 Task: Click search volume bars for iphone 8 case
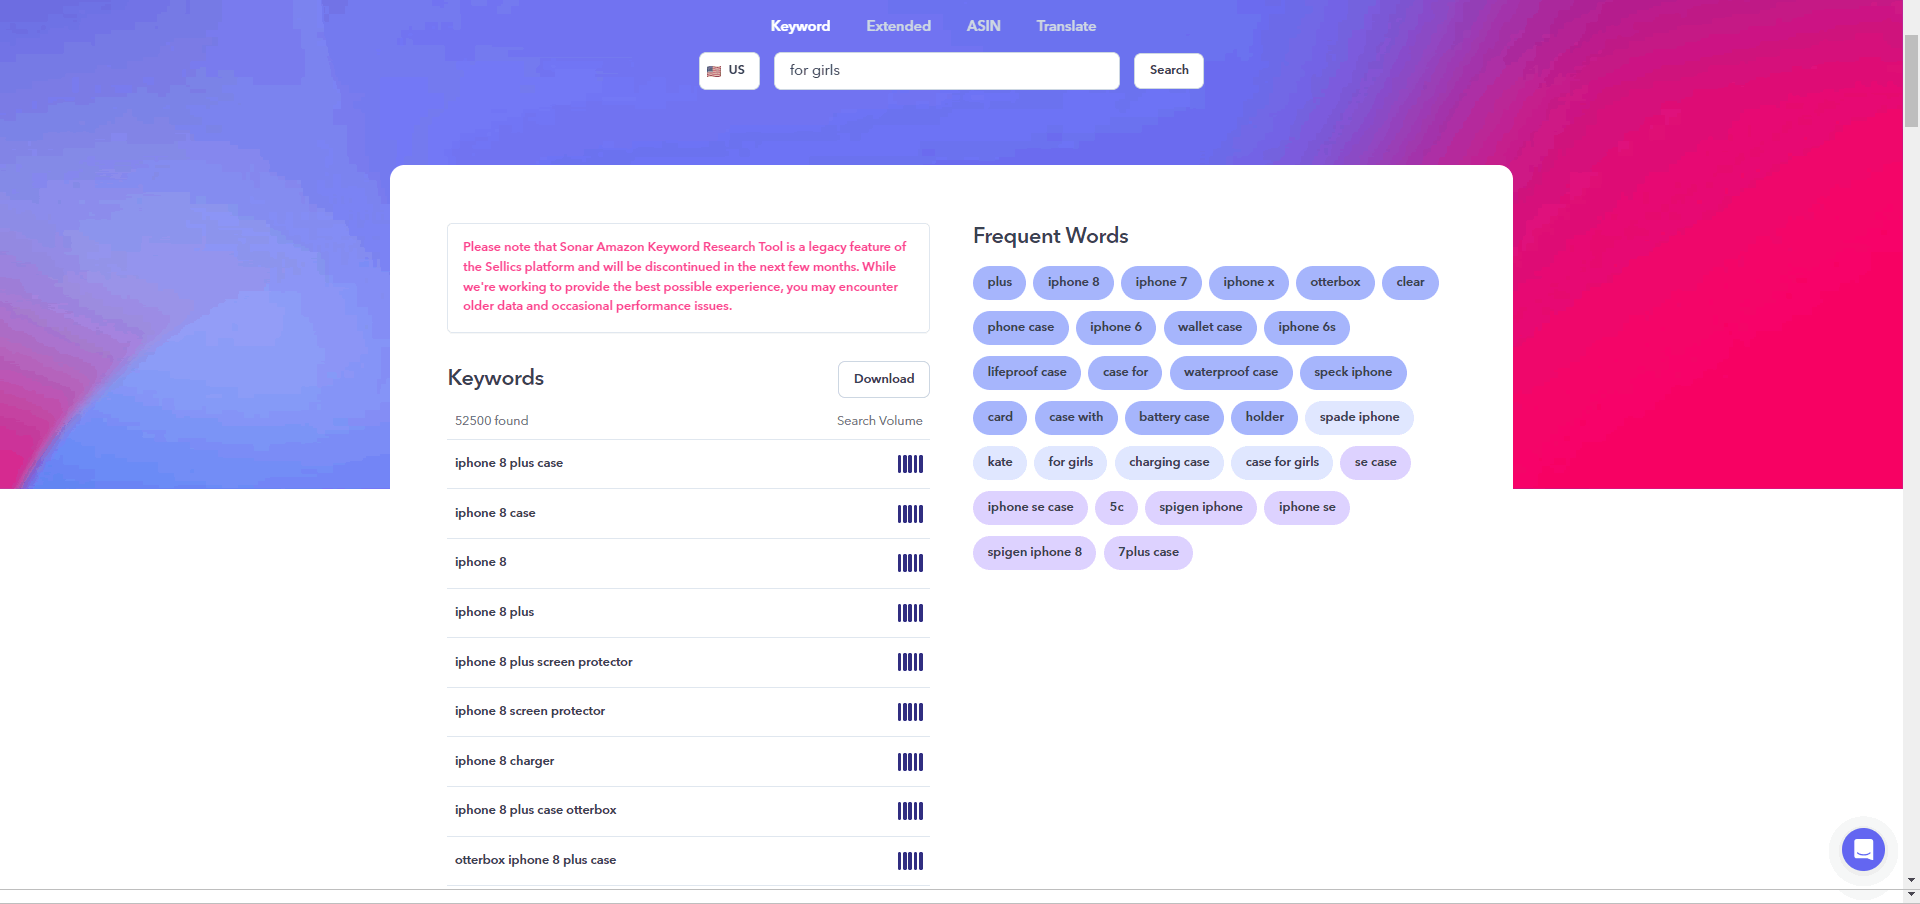(910, 514)
